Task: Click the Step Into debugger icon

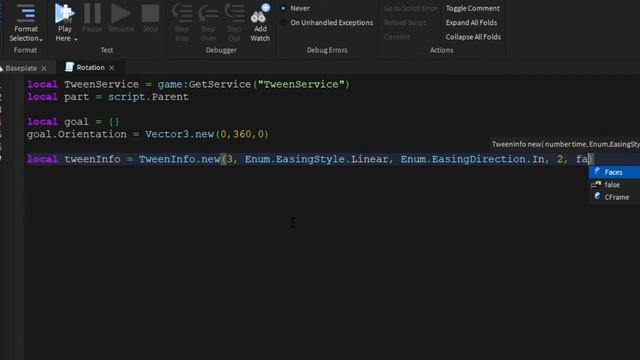Action: point(182,13)
